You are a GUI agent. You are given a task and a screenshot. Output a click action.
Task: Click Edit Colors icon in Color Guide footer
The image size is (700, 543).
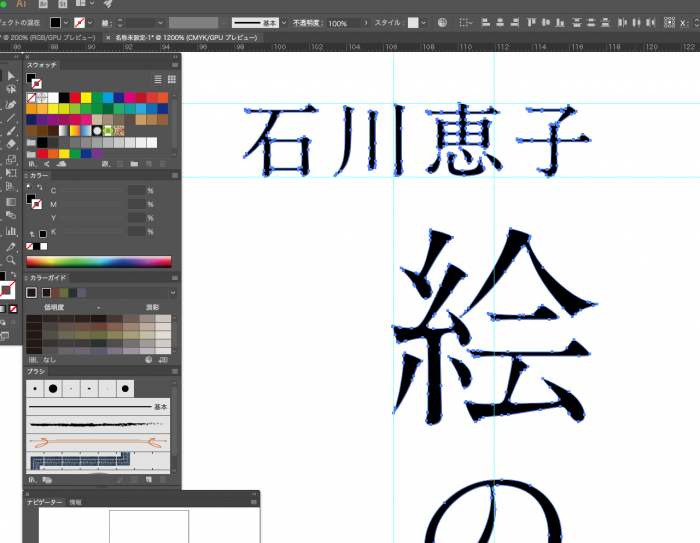click(149, 359)
